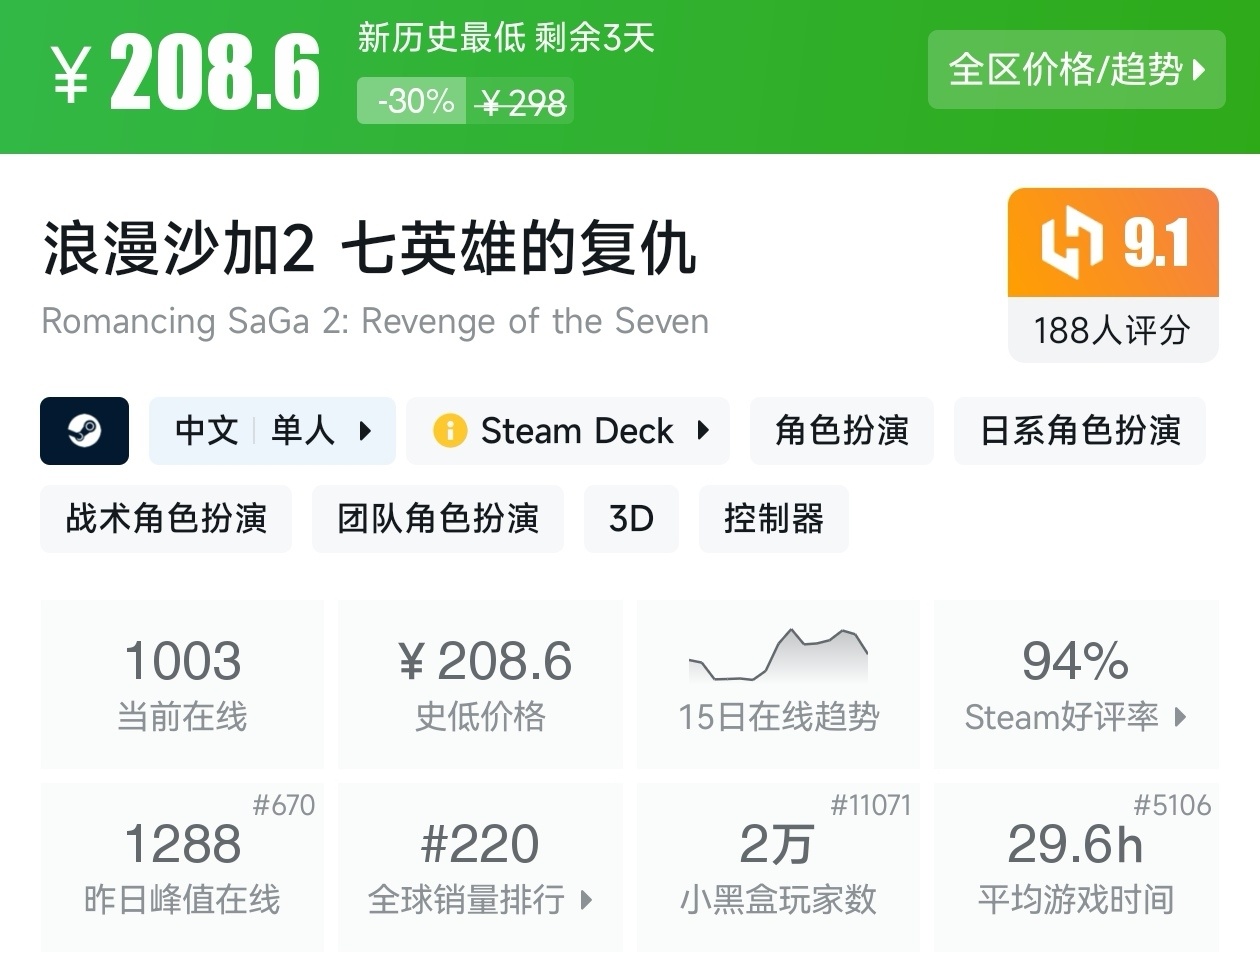Click the #220 sales rank value
This screenshot has width=1260, height=970.
pos(480,844)
